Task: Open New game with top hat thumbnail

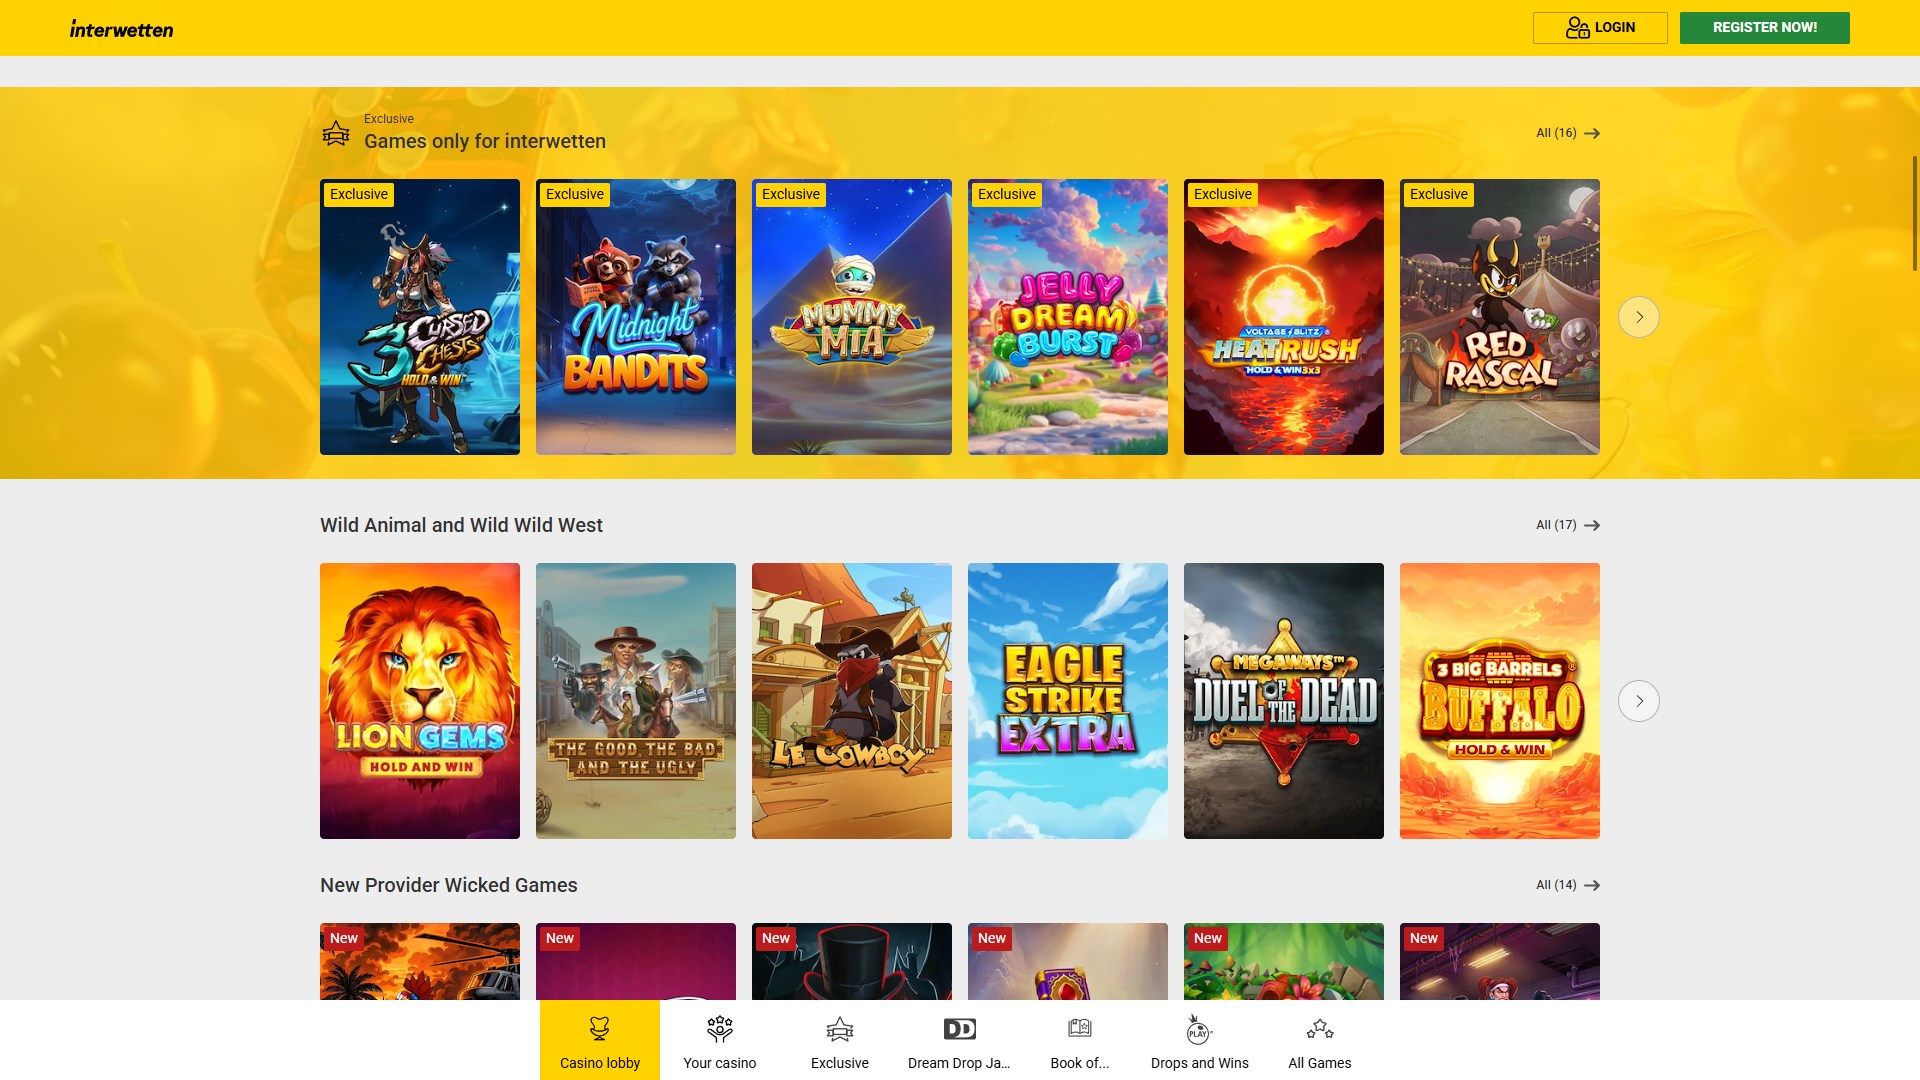Action: (852, 962)
